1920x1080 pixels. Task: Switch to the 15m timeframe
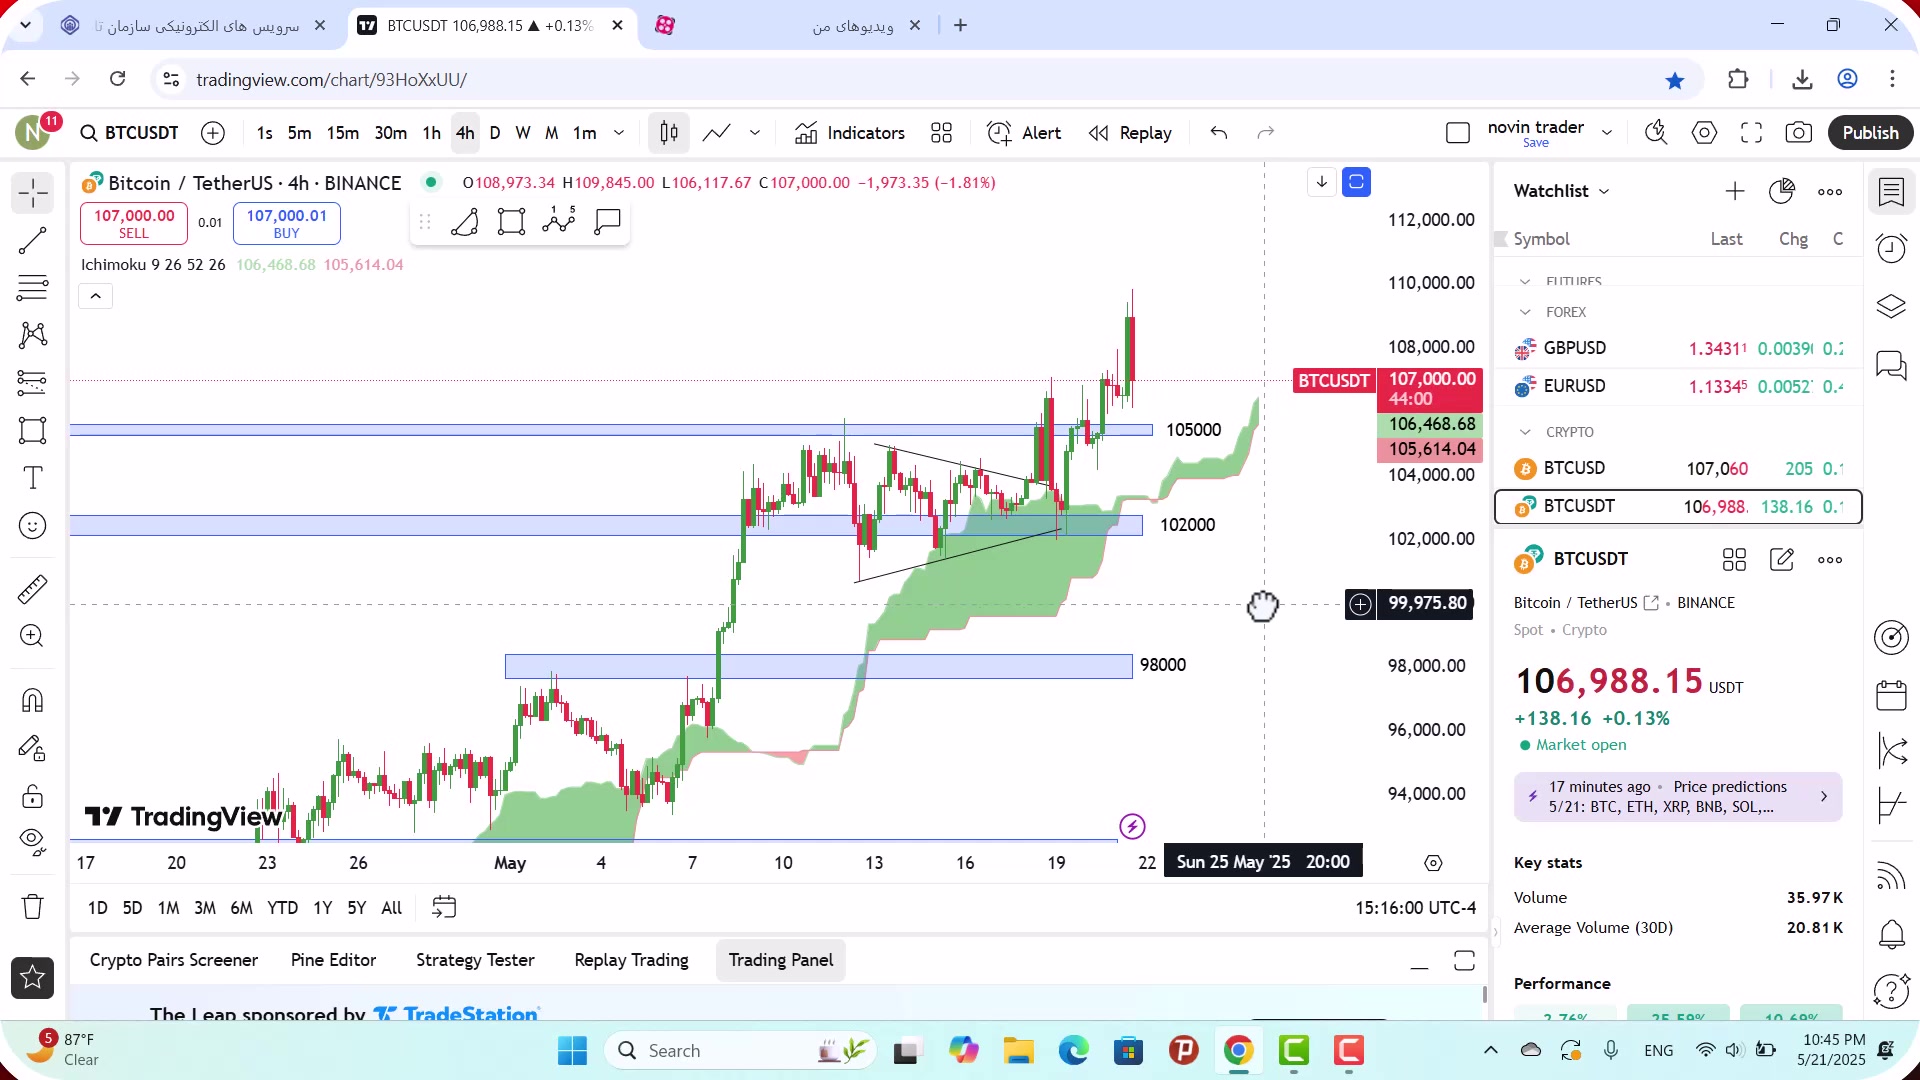click(x=342, y=133)
